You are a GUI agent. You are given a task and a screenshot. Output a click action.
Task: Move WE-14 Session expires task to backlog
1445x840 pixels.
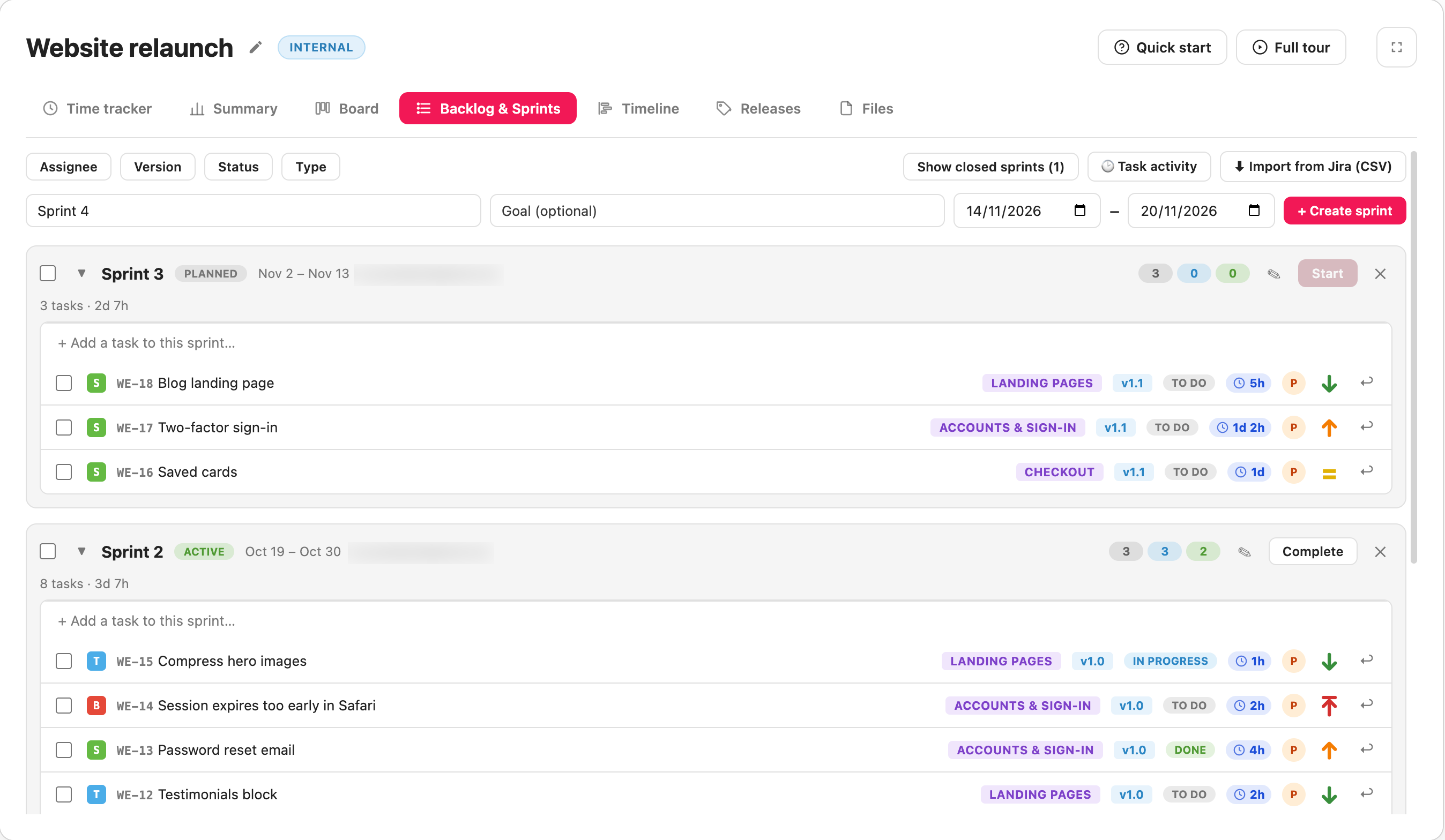click(x=1367, y=705)
